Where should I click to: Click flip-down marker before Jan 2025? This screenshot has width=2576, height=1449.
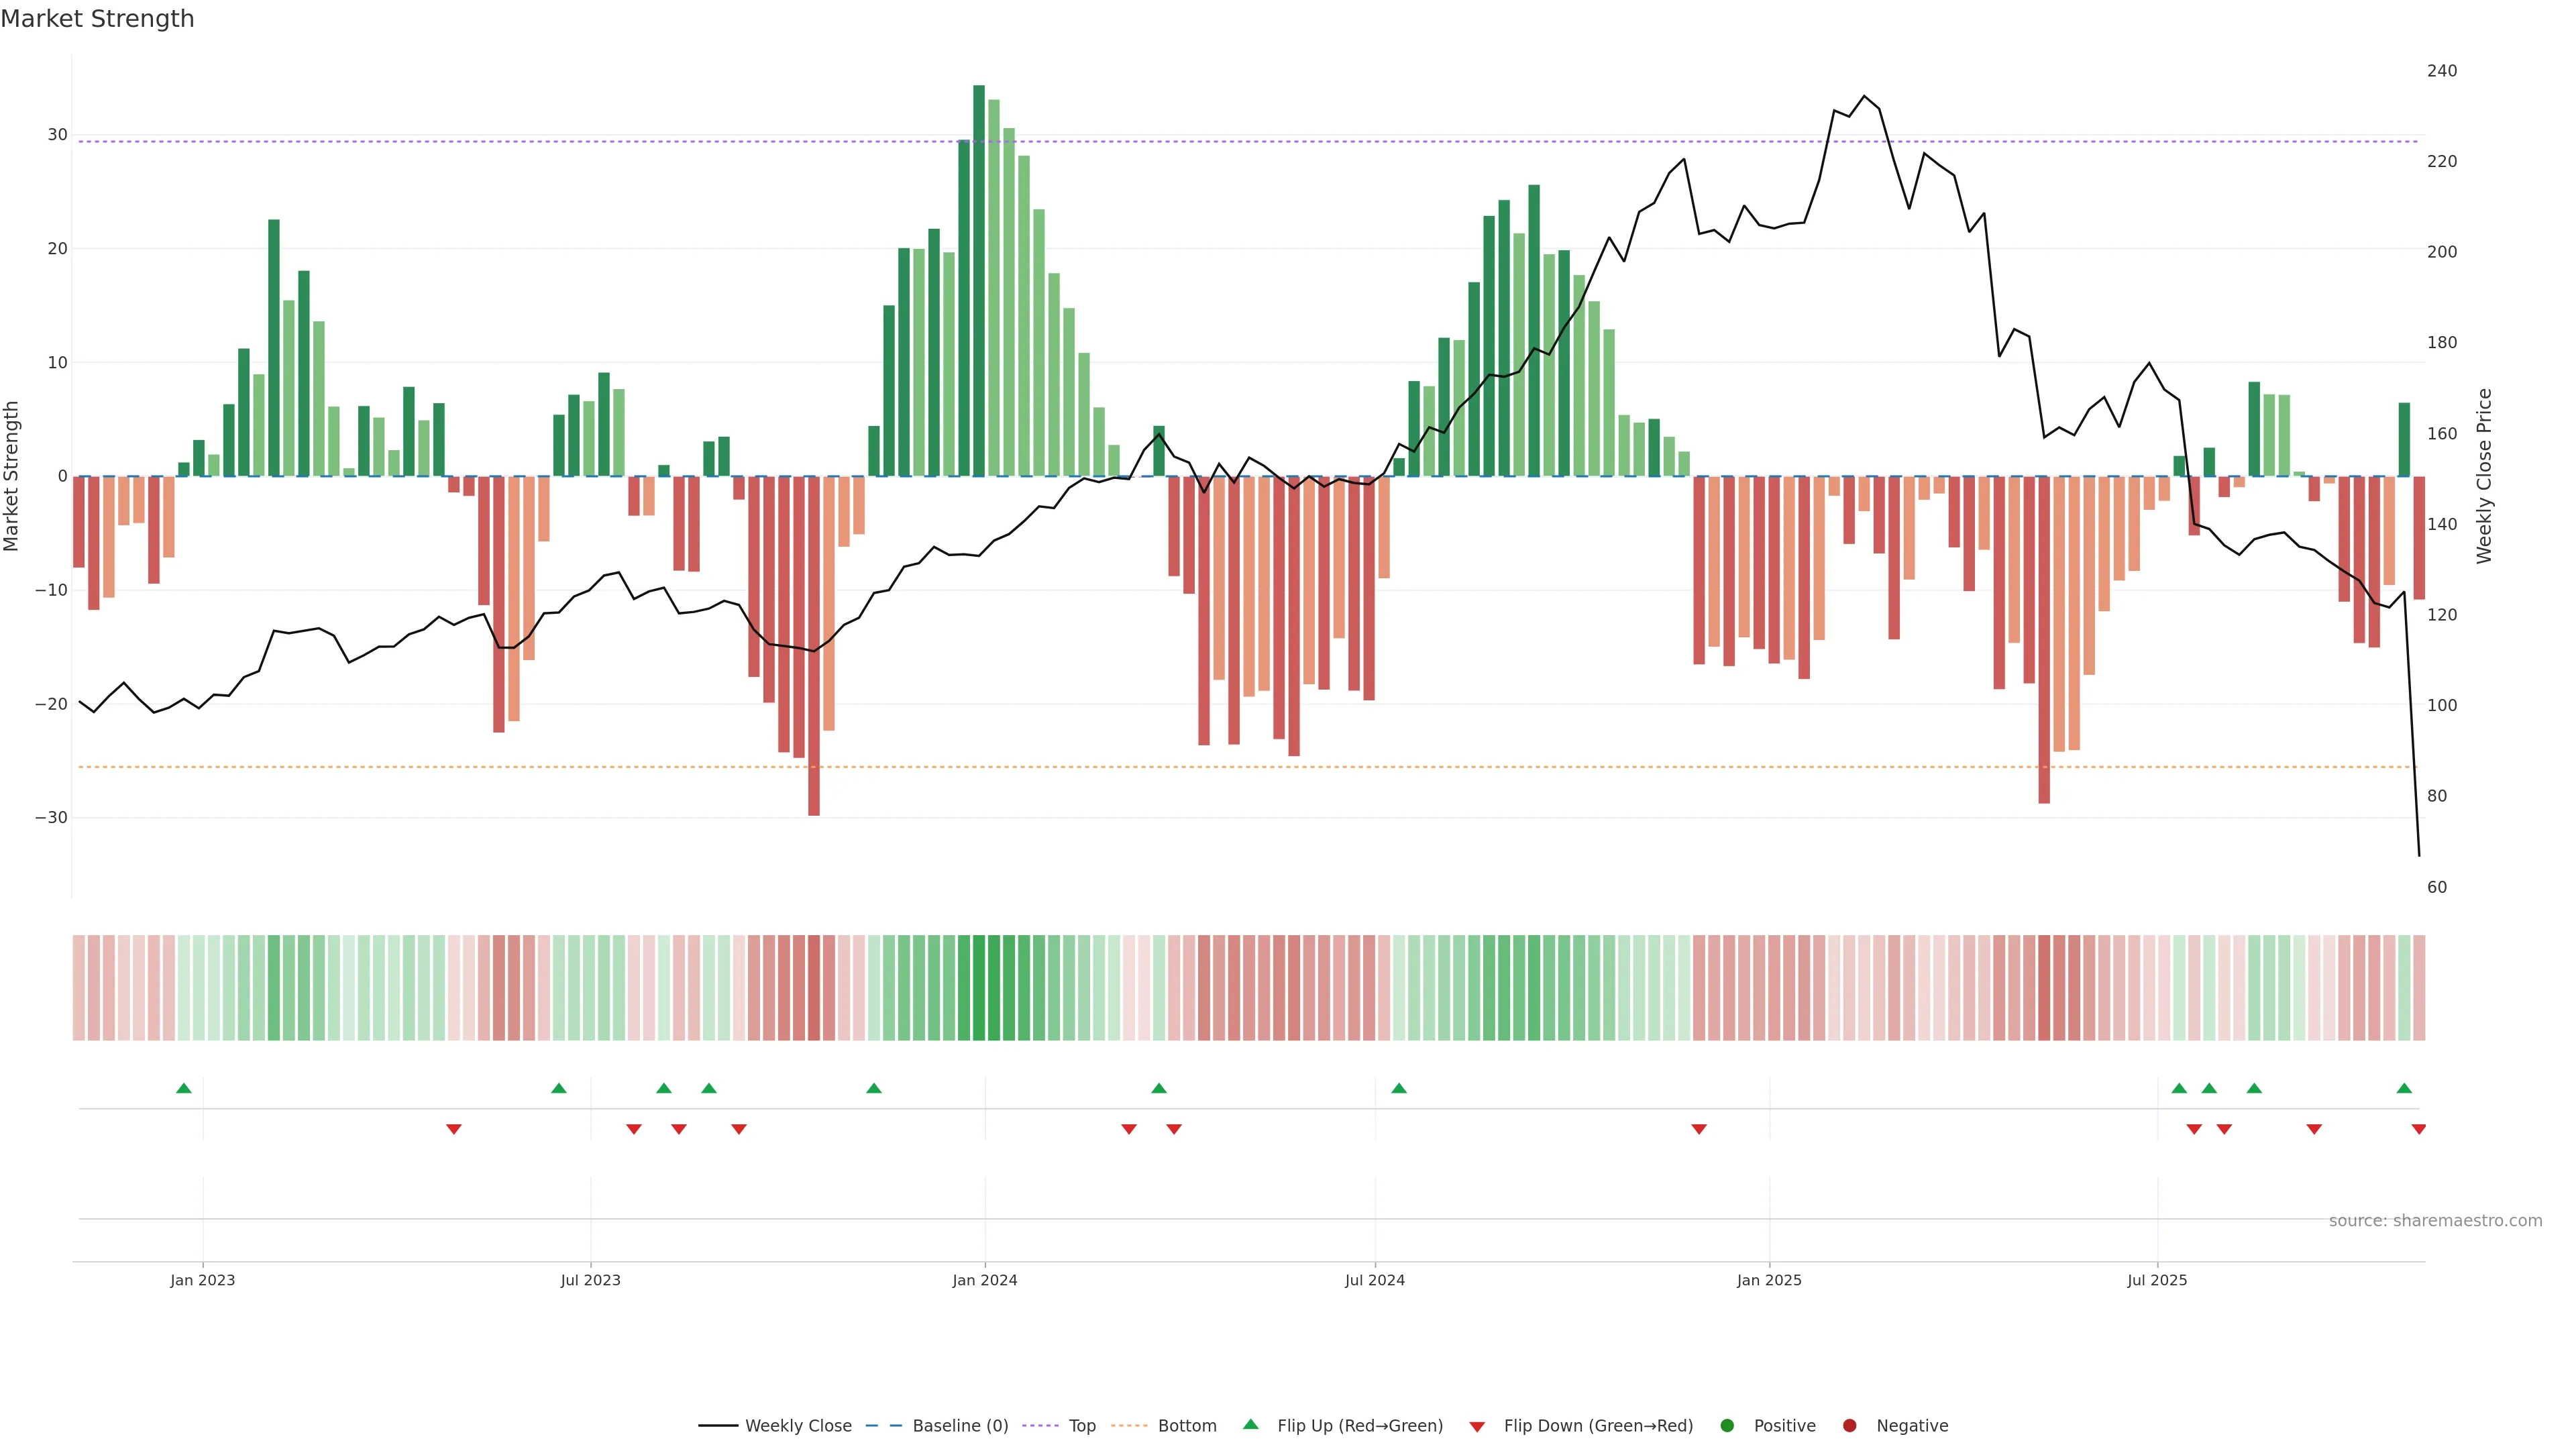click(x=1698, y=1129)
